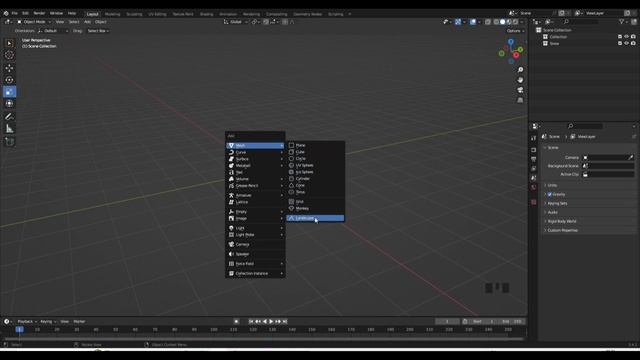
Task: Select the active Scale tool in the left toolbar
Action: (x=9, y=92)
